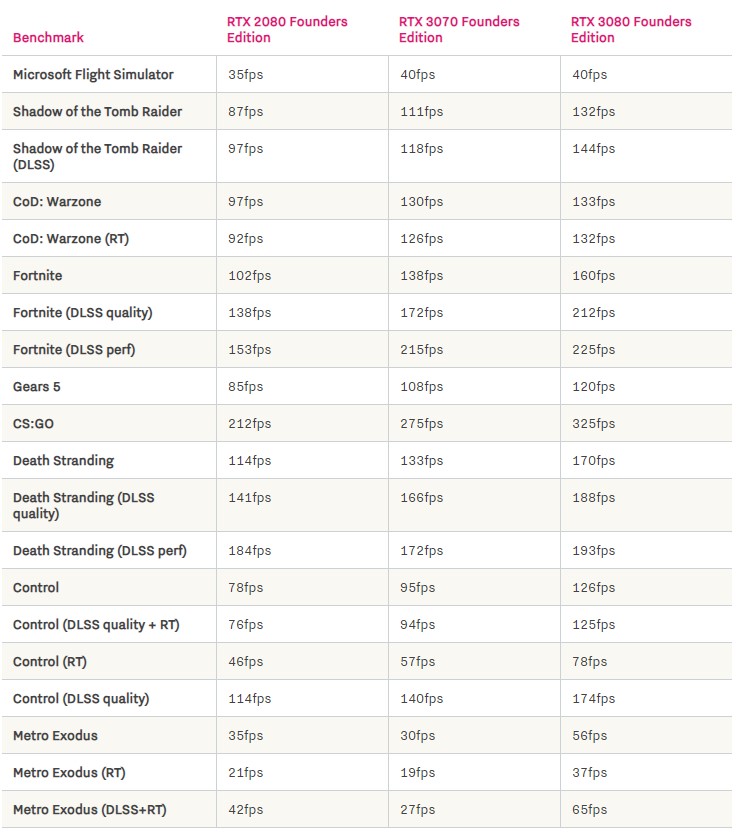Select the Metro Exodus (RT) row label

pos(69,773)
